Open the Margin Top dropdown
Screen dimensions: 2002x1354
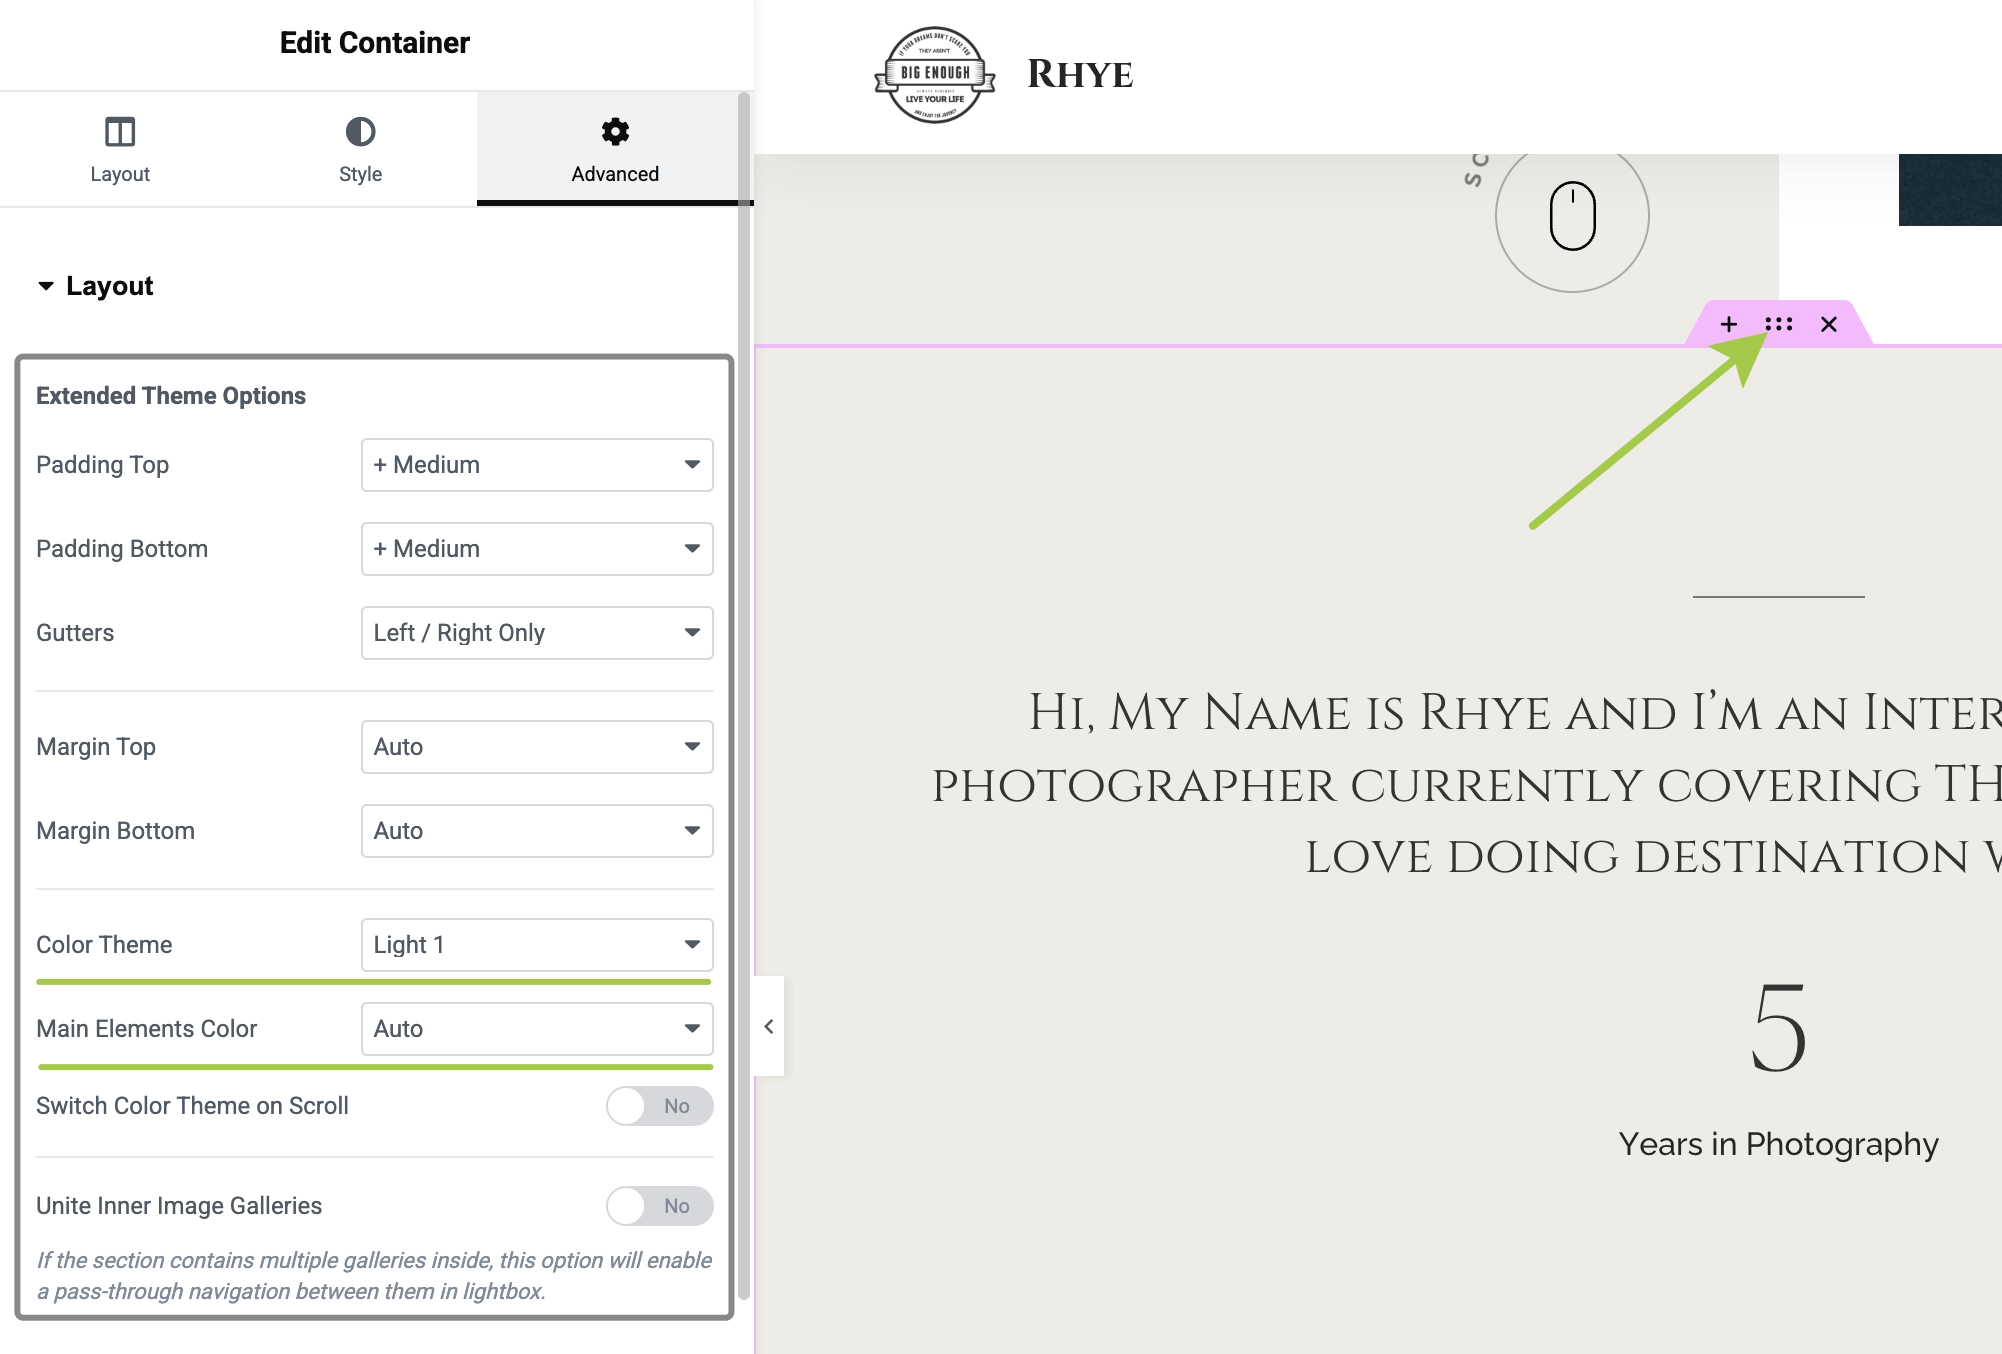(x=537, y=747)
